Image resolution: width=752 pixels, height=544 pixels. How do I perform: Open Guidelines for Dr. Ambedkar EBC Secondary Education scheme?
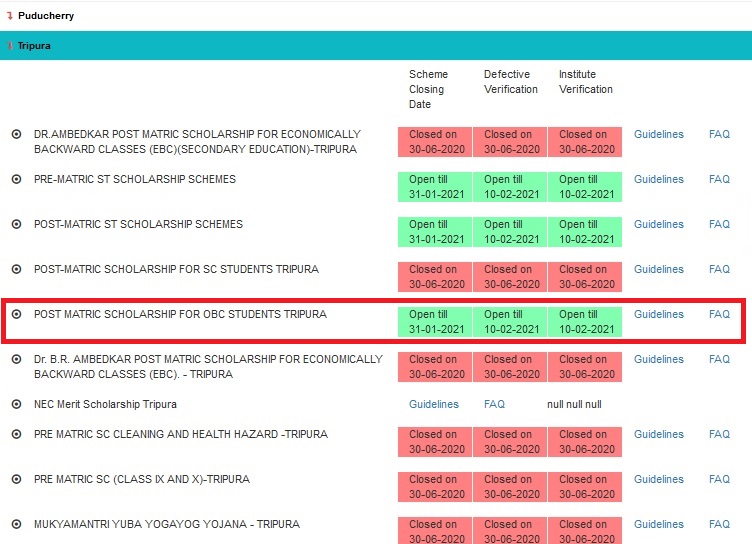coord(658,134)
